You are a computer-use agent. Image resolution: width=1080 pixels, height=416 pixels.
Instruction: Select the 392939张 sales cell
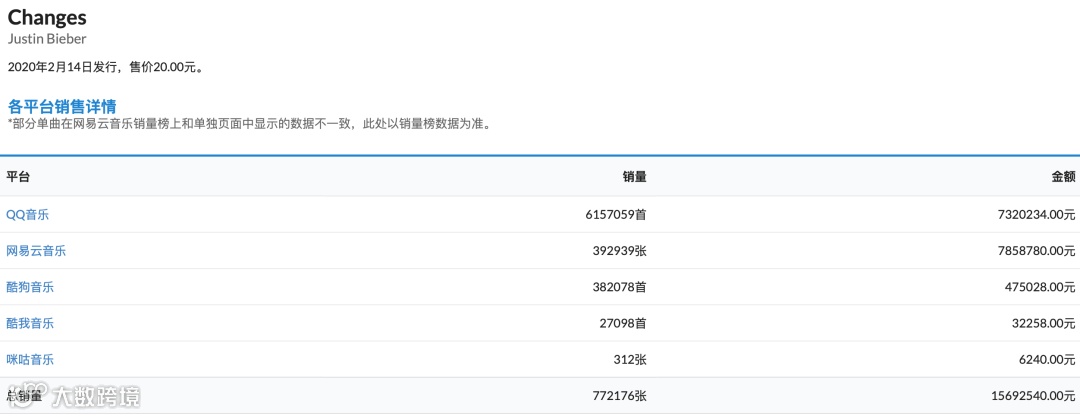[619, 251]
